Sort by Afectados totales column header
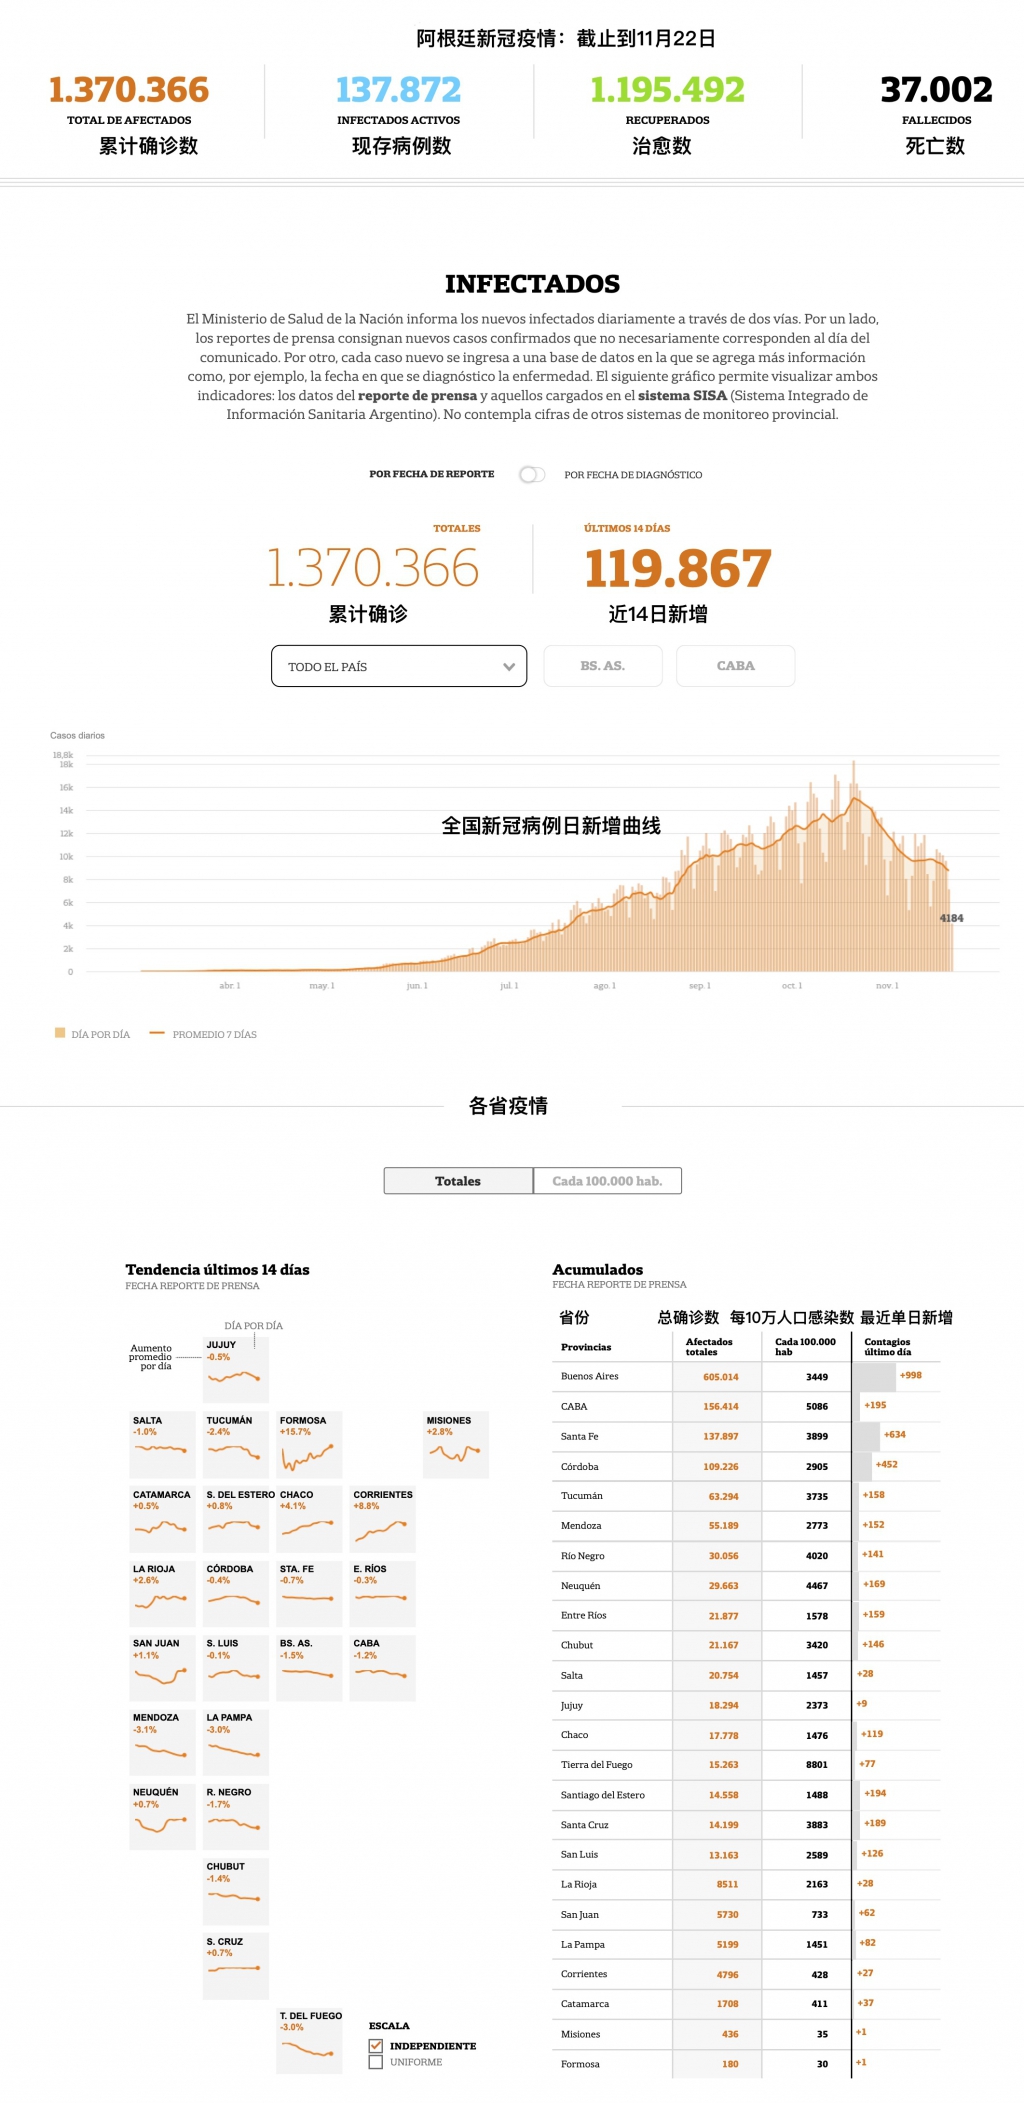Image resolution: width=1024 pixels, height=2103 pixels. [x=709, y=1347]
